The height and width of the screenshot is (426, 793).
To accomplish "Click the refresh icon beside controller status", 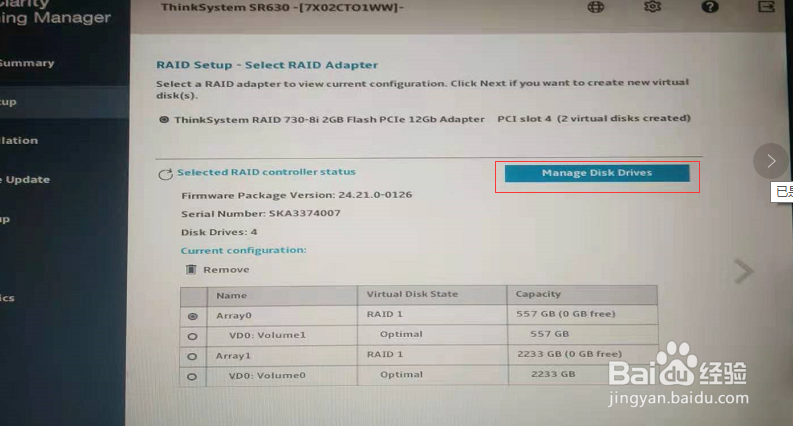I will [165, 175].
